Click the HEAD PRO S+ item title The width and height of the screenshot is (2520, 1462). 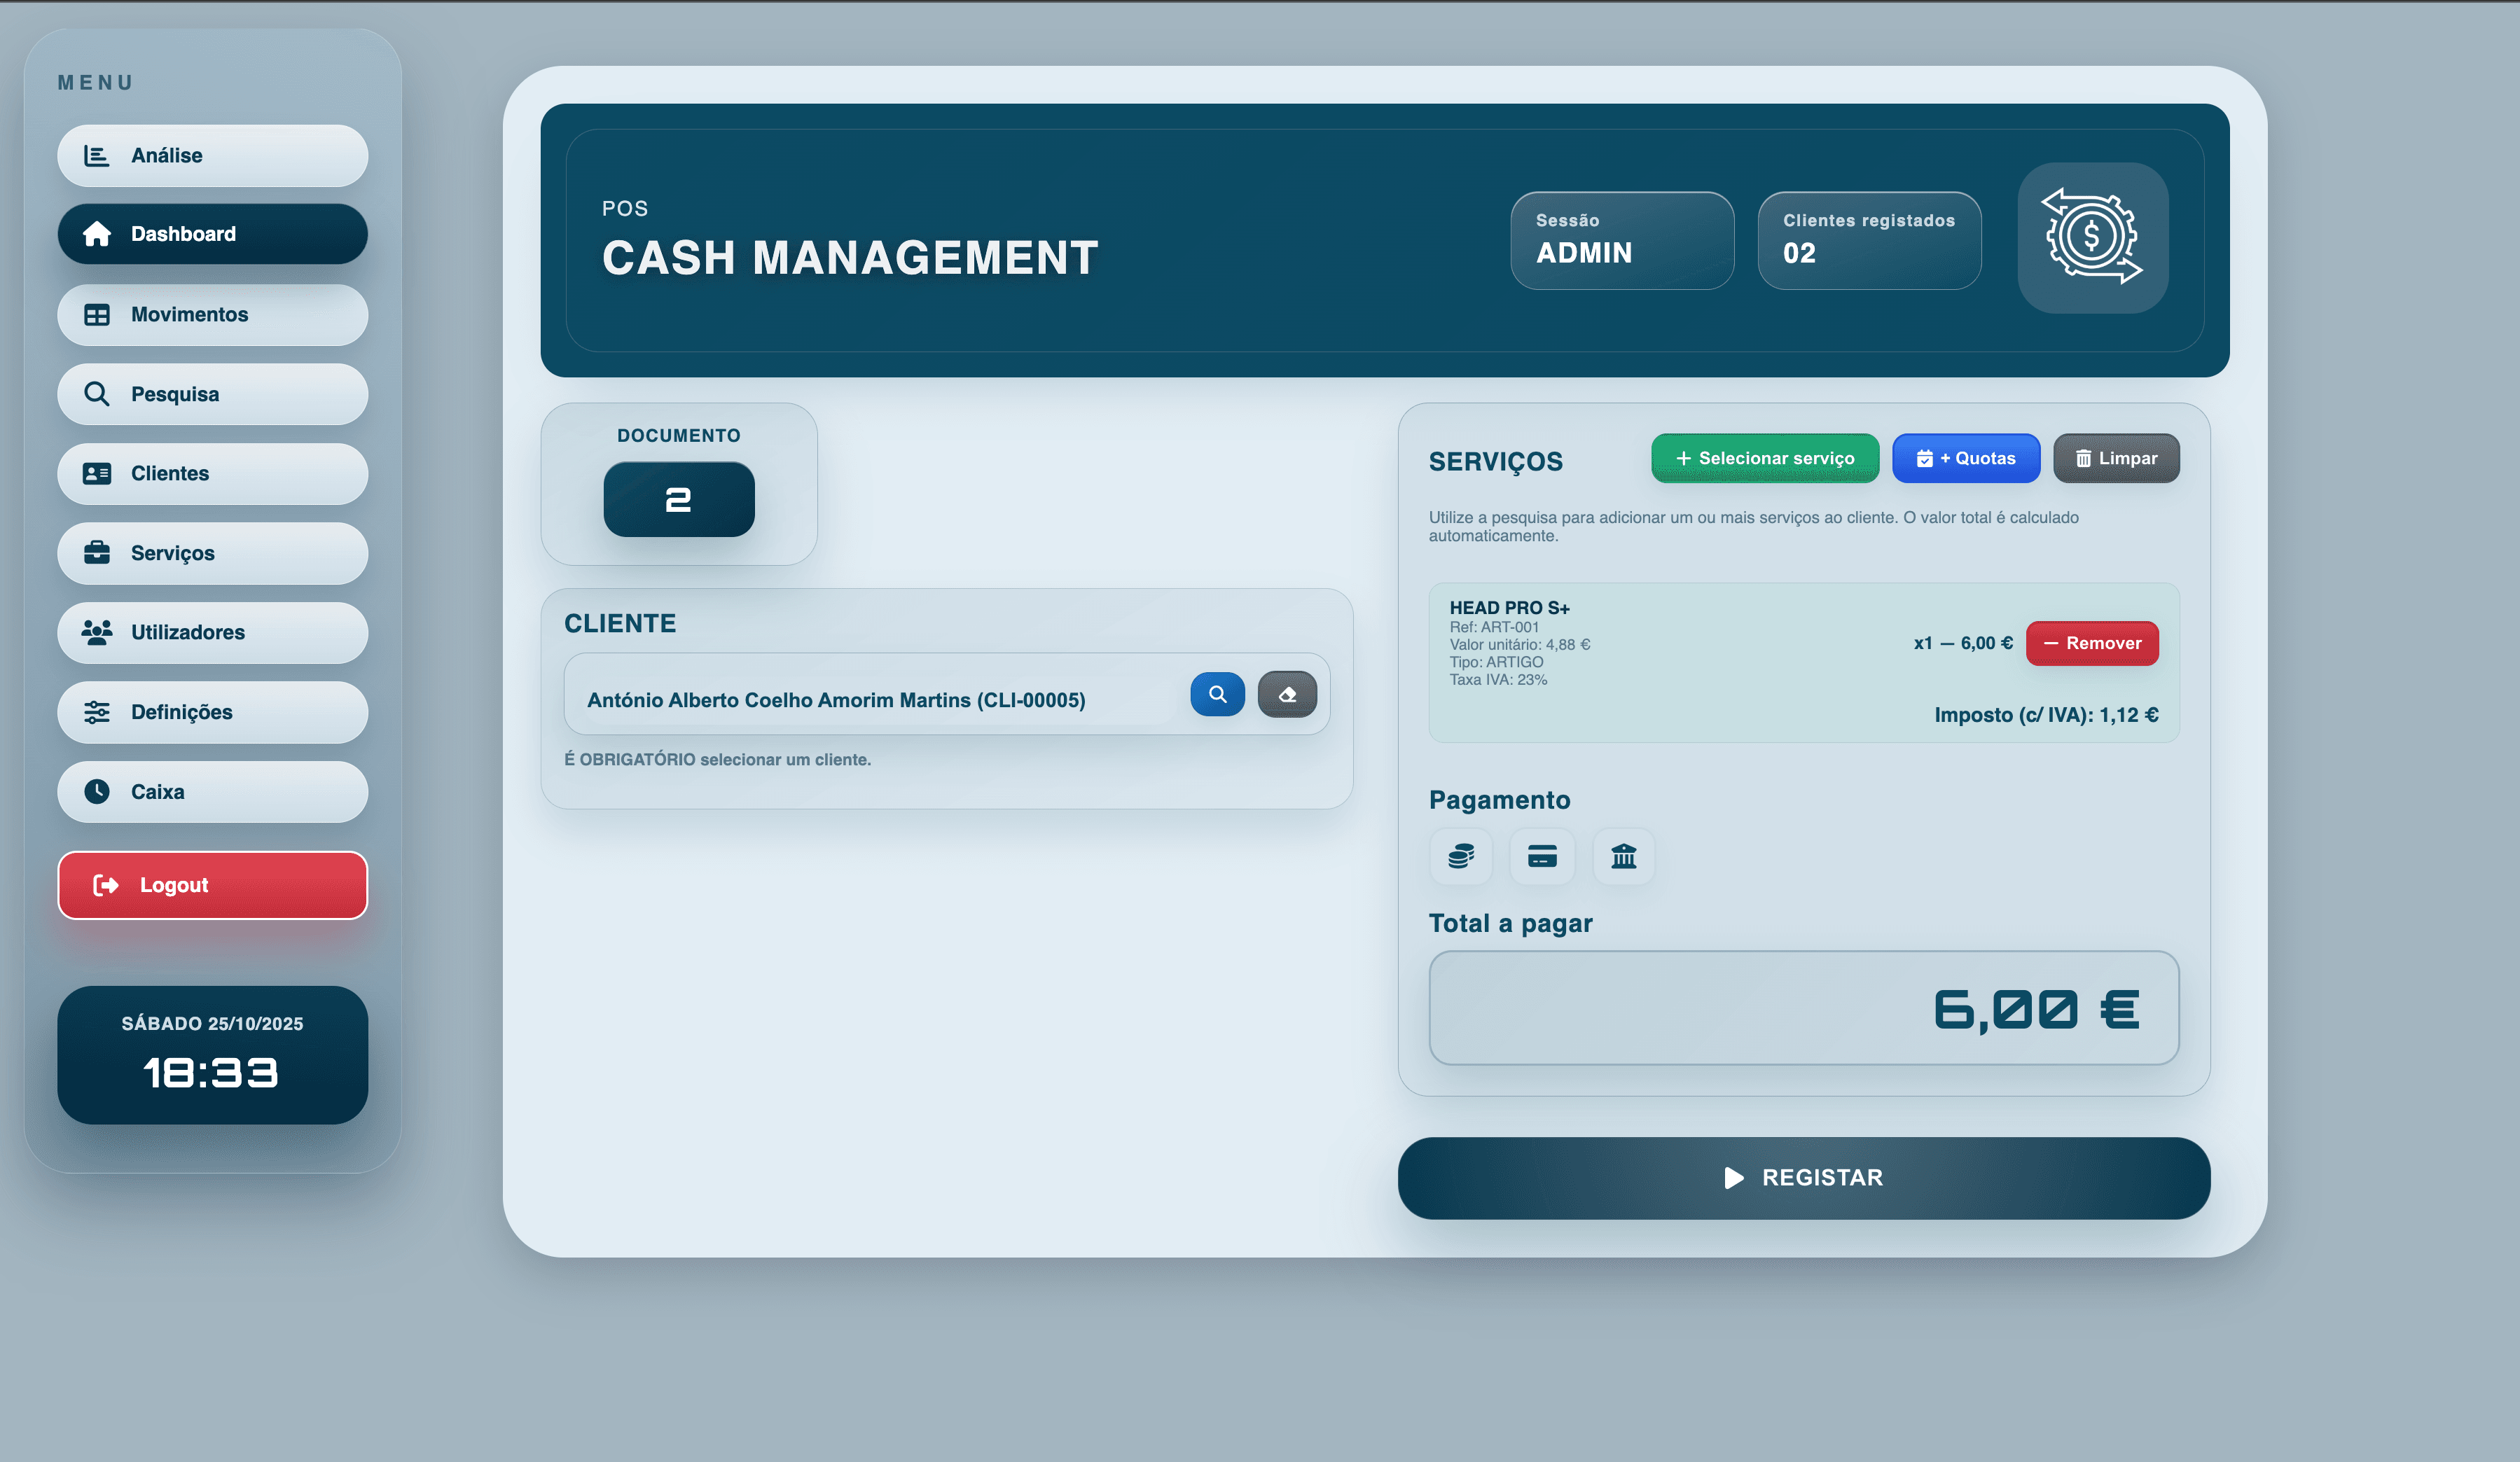click(1509, 608)
